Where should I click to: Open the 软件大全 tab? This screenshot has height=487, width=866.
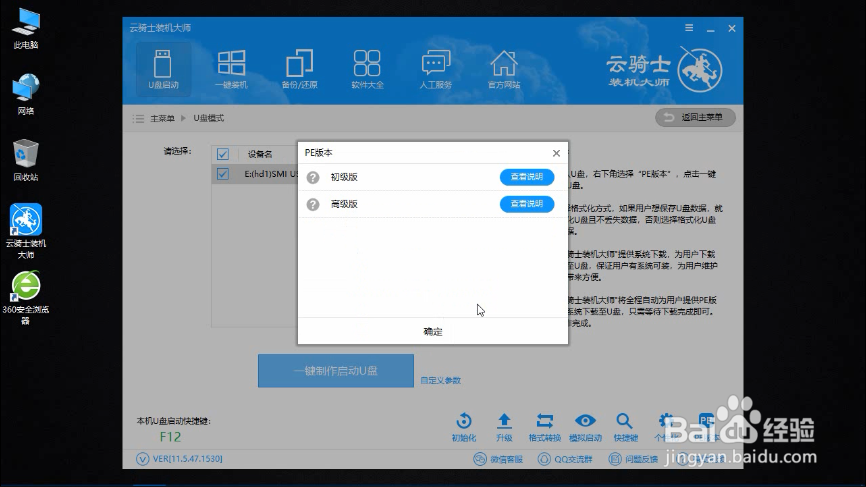(367, 69)
